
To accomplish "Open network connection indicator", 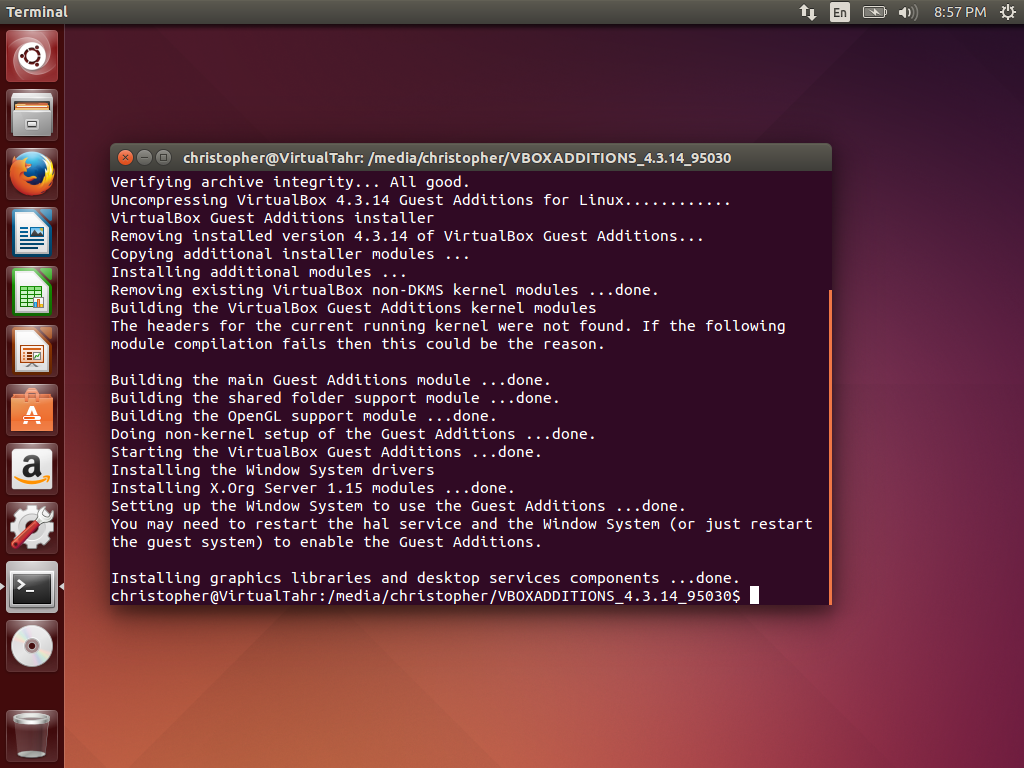I will click(808, 12).
